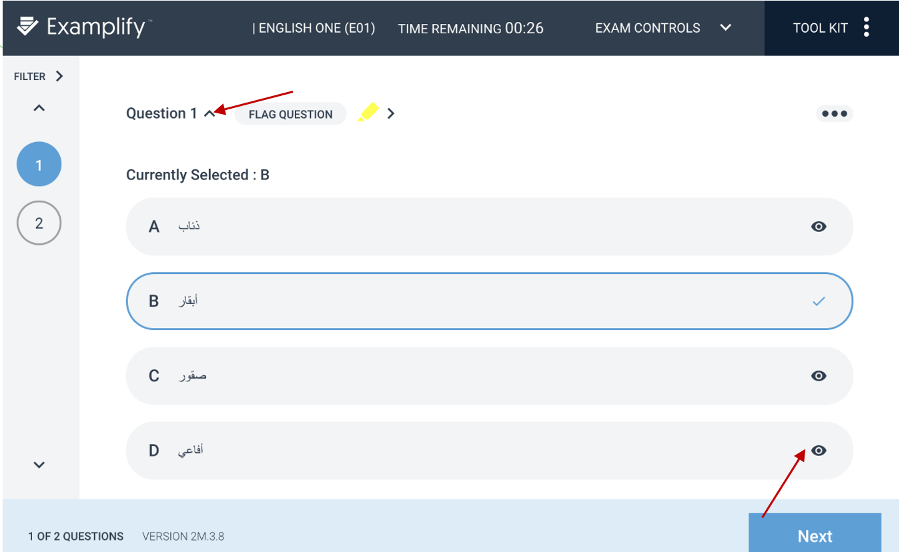Click the Flag Question button
This screenshot has width=899, height=552.
tap(290, 113)
